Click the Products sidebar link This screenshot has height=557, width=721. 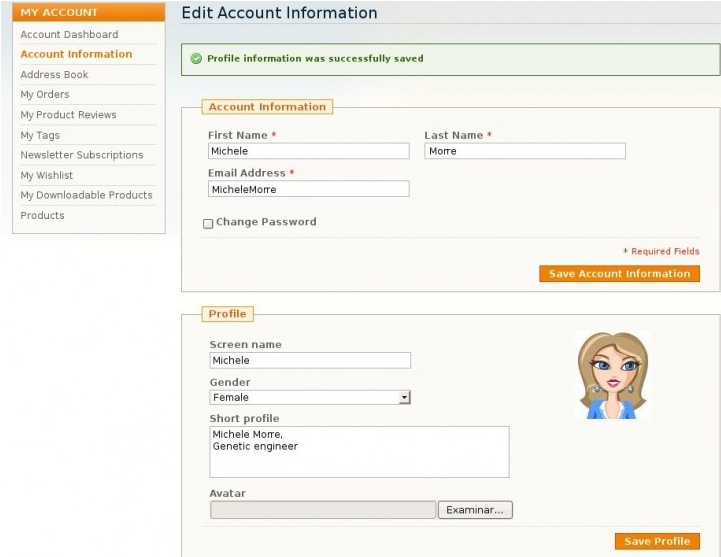42,215
